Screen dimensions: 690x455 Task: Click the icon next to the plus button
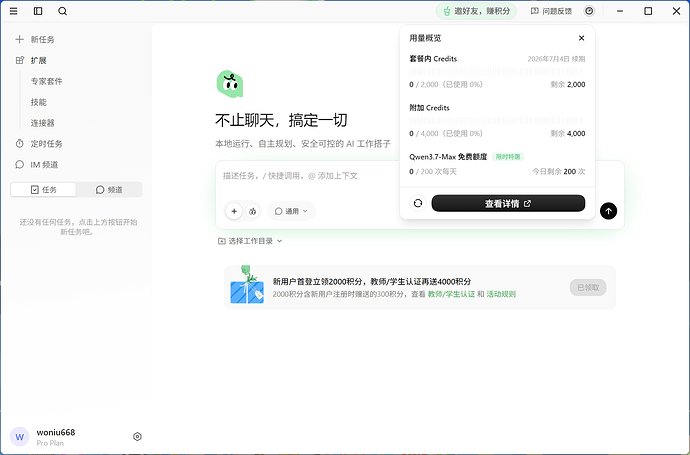[252, 211]
